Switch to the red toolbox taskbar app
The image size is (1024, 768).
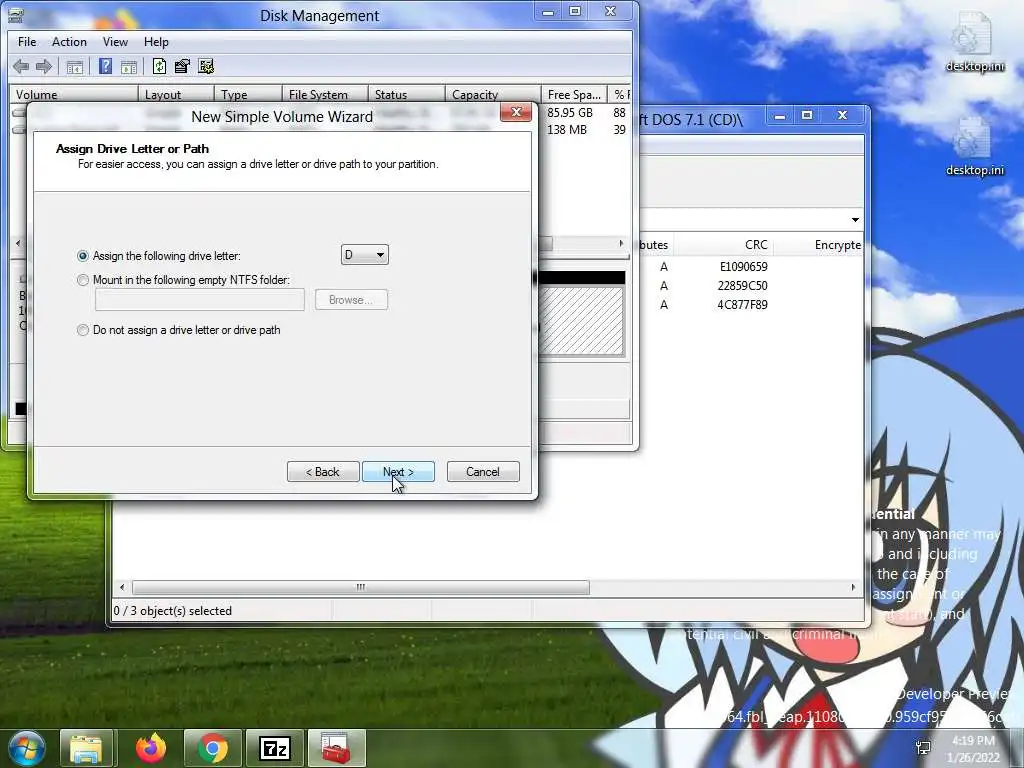pyautogui.click(x=336, y=748)
